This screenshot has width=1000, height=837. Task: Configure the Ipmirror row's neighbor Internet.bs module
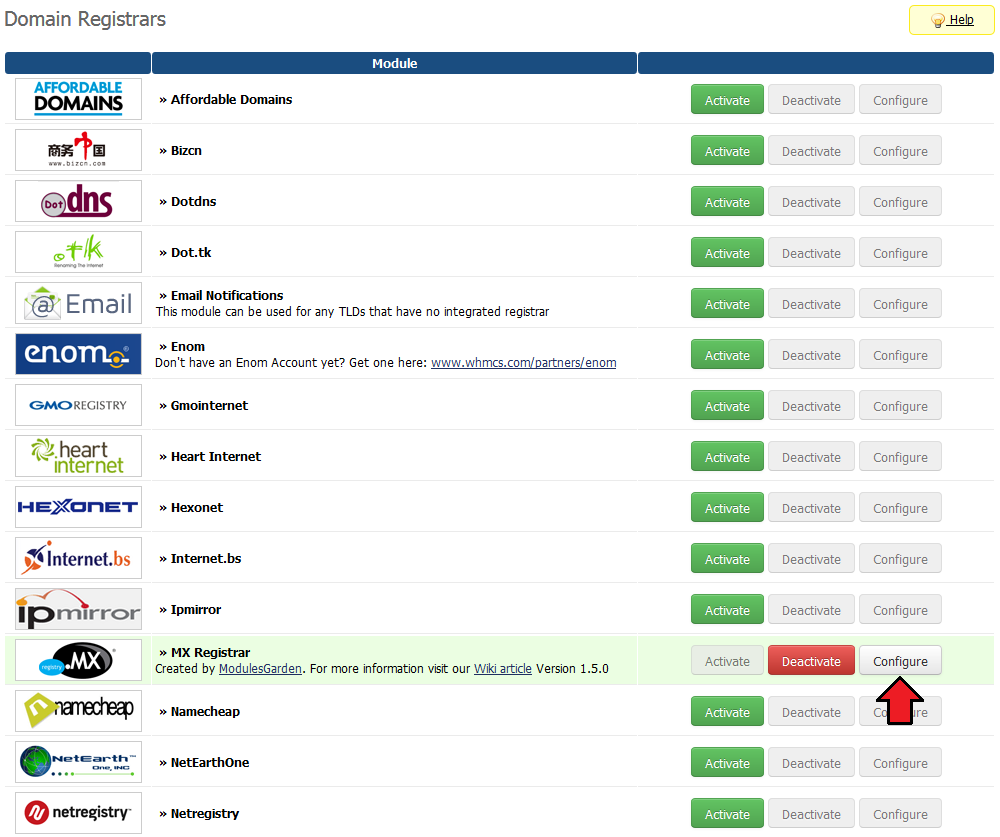900,559
